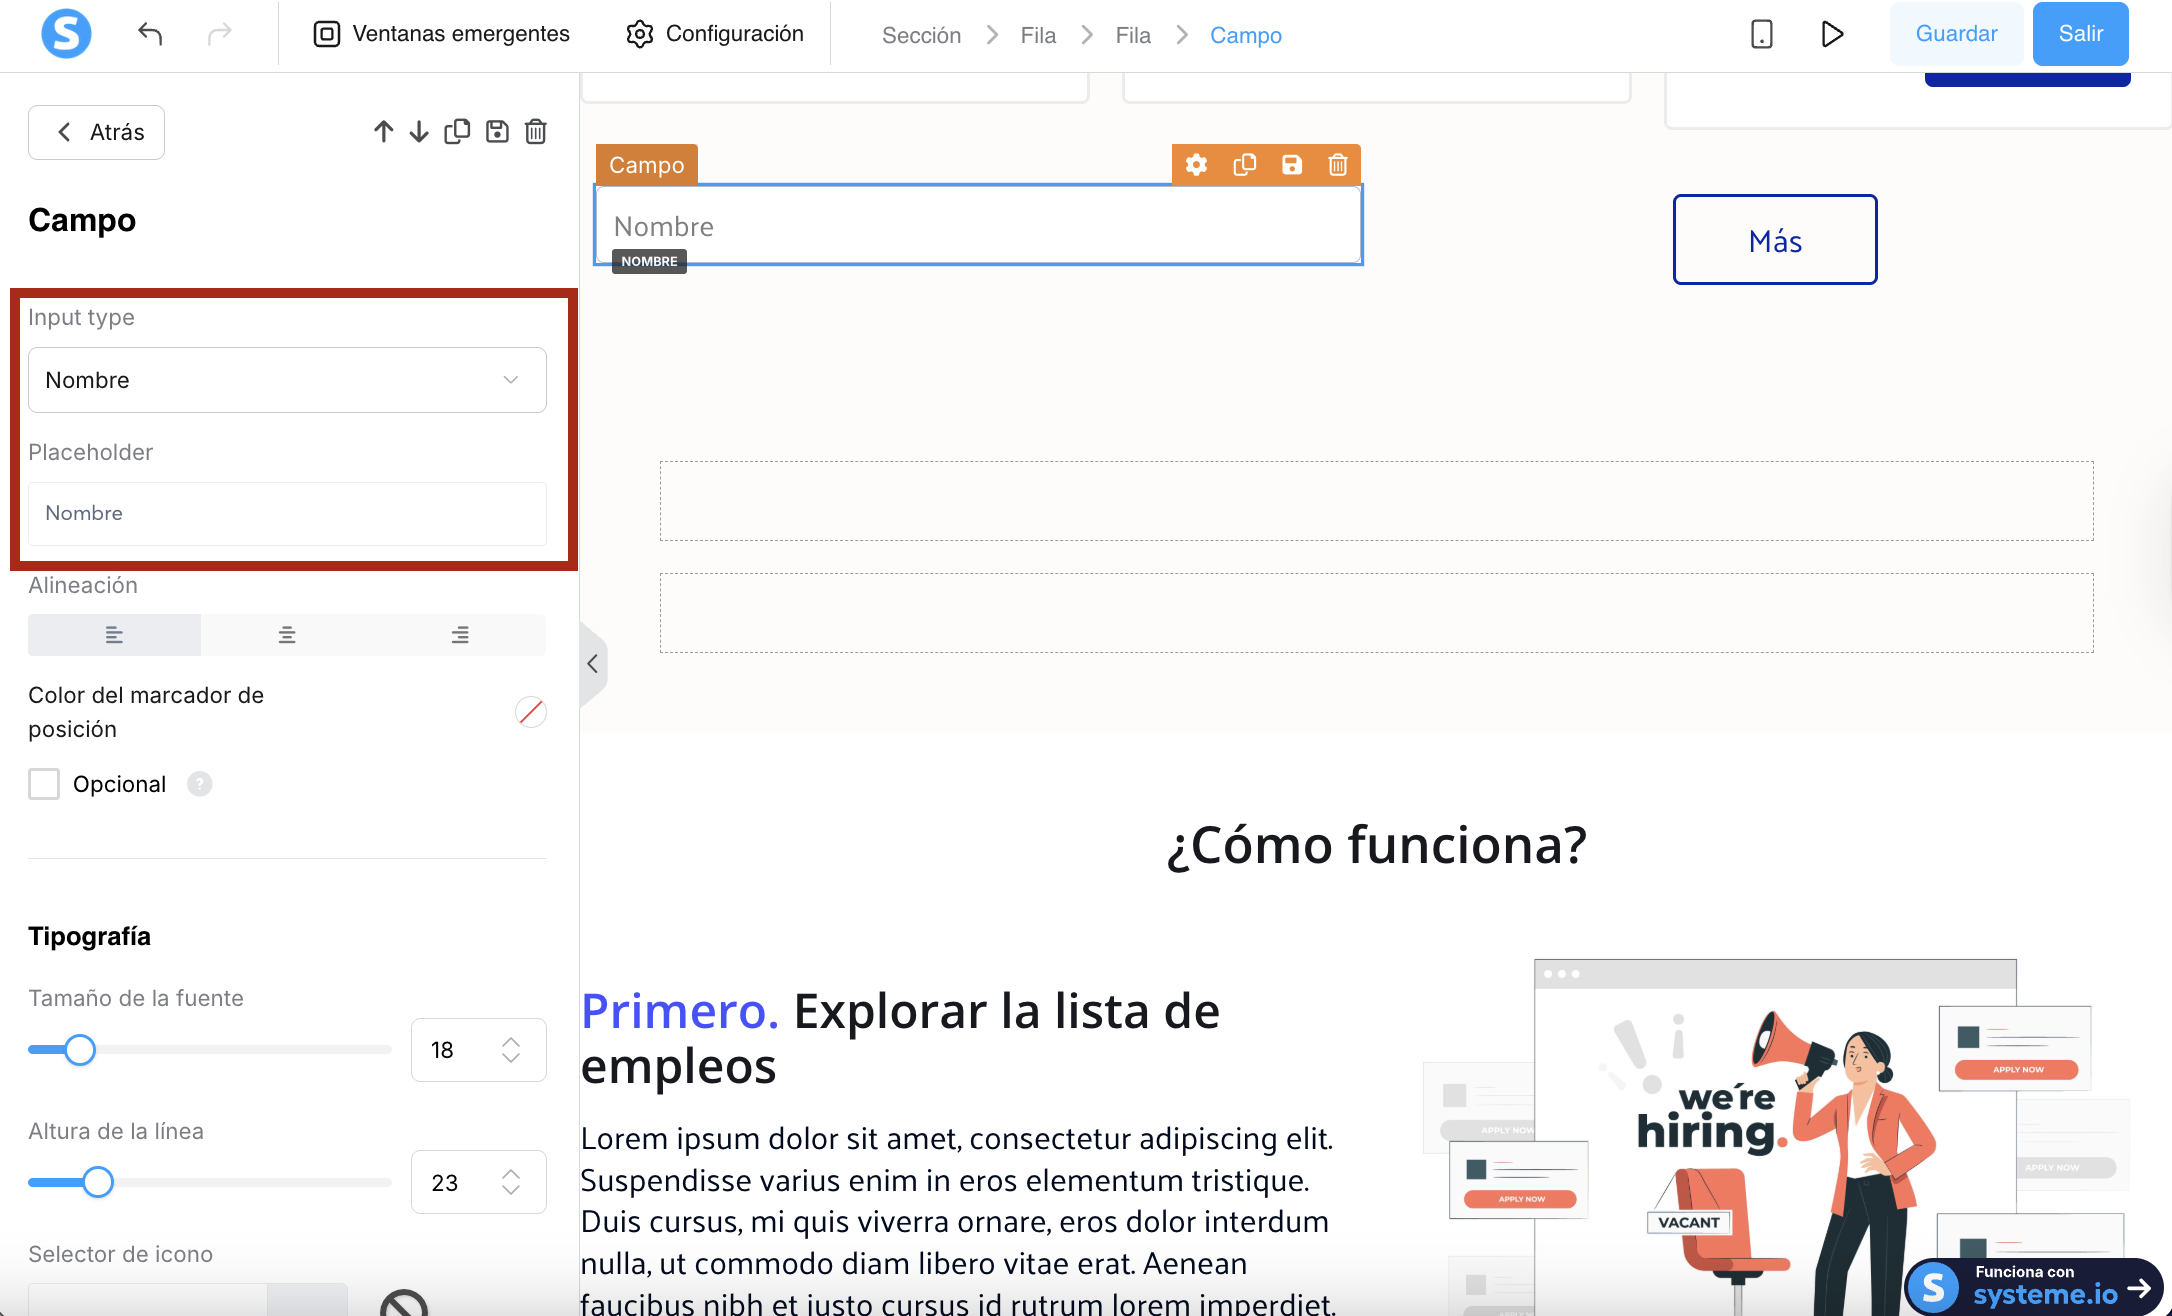Screen dimensions: 2172x1316
Task: Open Configuración menu
Action: 715,34
